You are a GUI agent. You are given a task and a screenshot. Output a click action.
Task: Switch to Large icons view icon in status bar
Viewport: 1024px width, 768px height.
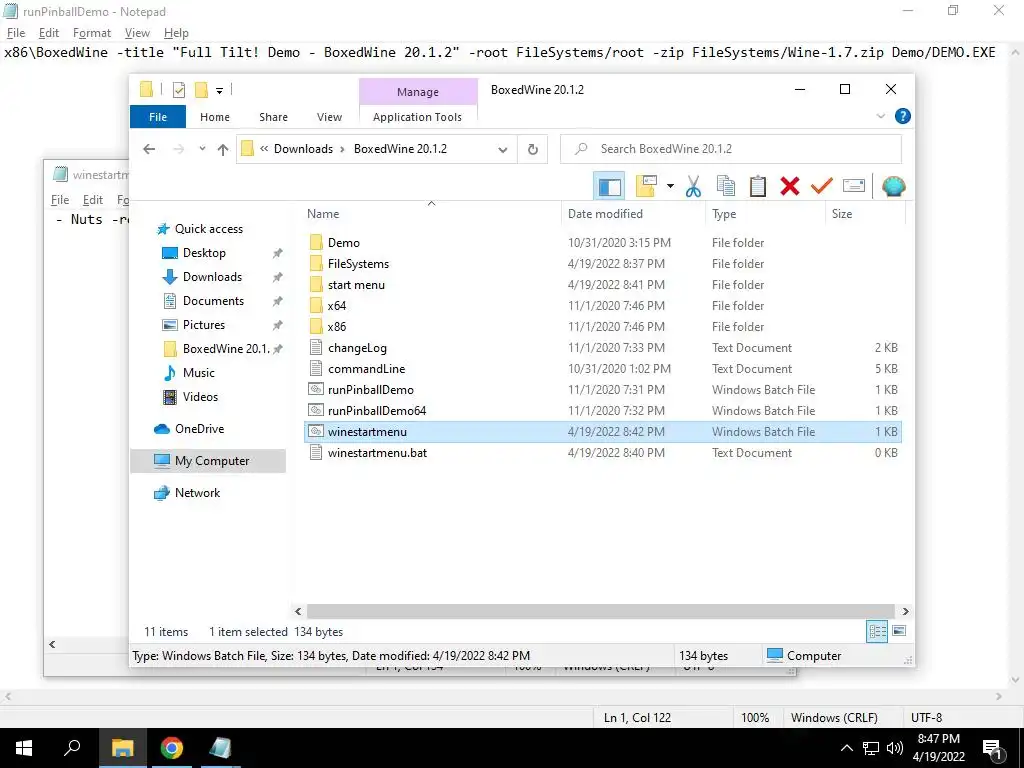pyautogui.click(x=899, y=632)
